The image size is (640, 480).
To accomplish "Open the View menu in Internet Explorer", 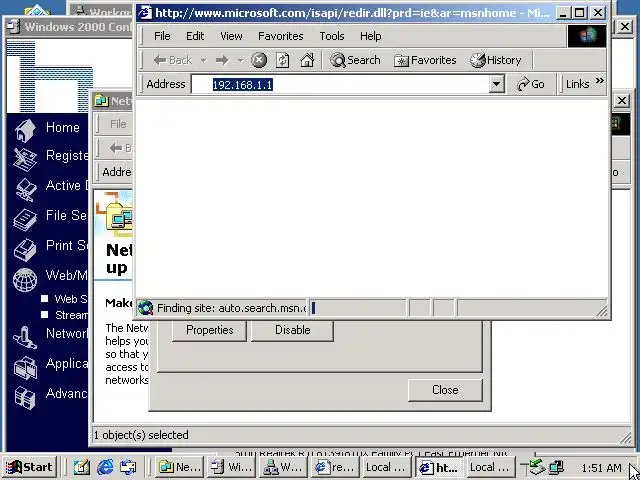I will (x=231, y=36).
